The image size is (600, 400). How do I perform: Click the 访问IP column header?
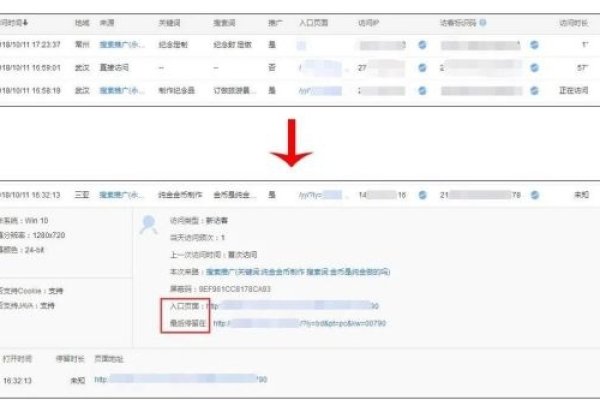click(369, 23)
